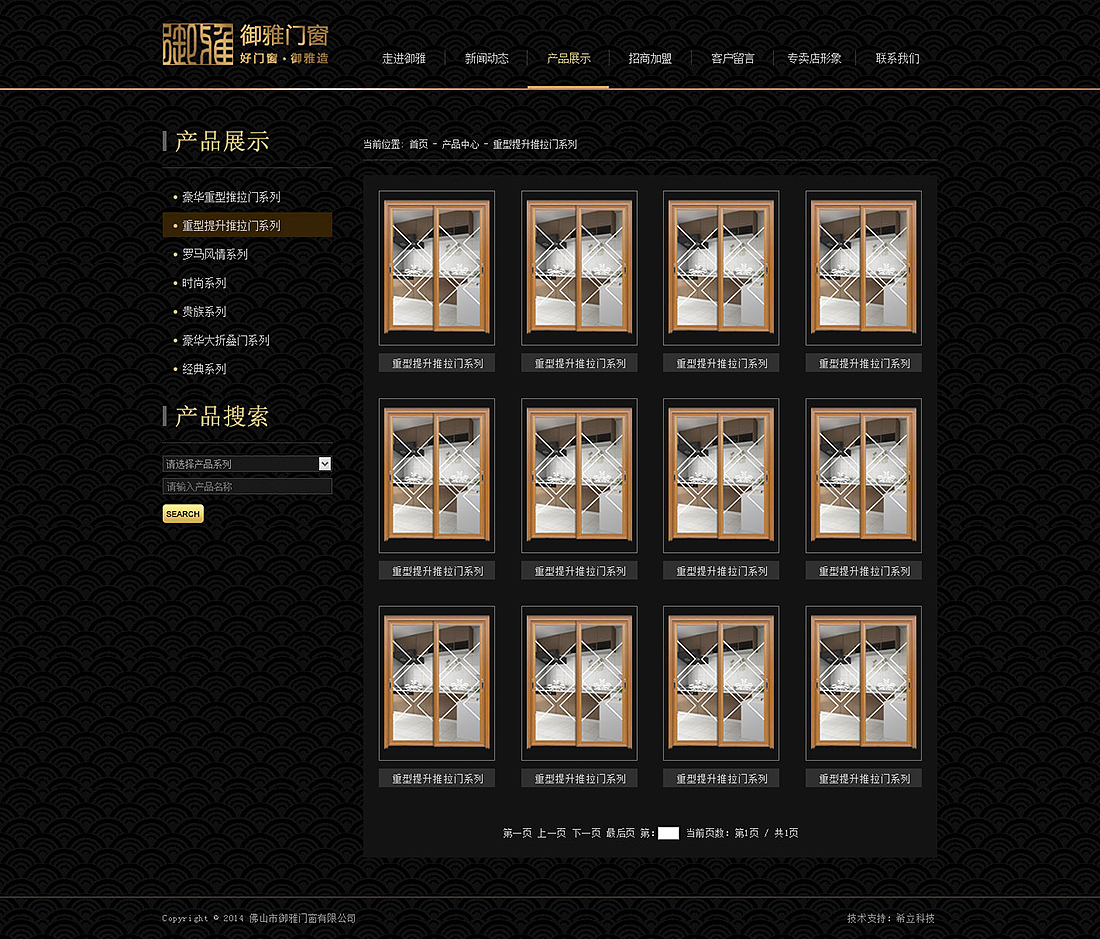The height and width of the screenshot is (939, 1100).
Task: Open 联系我们 in the navigation bar
Action: [897, 58]
